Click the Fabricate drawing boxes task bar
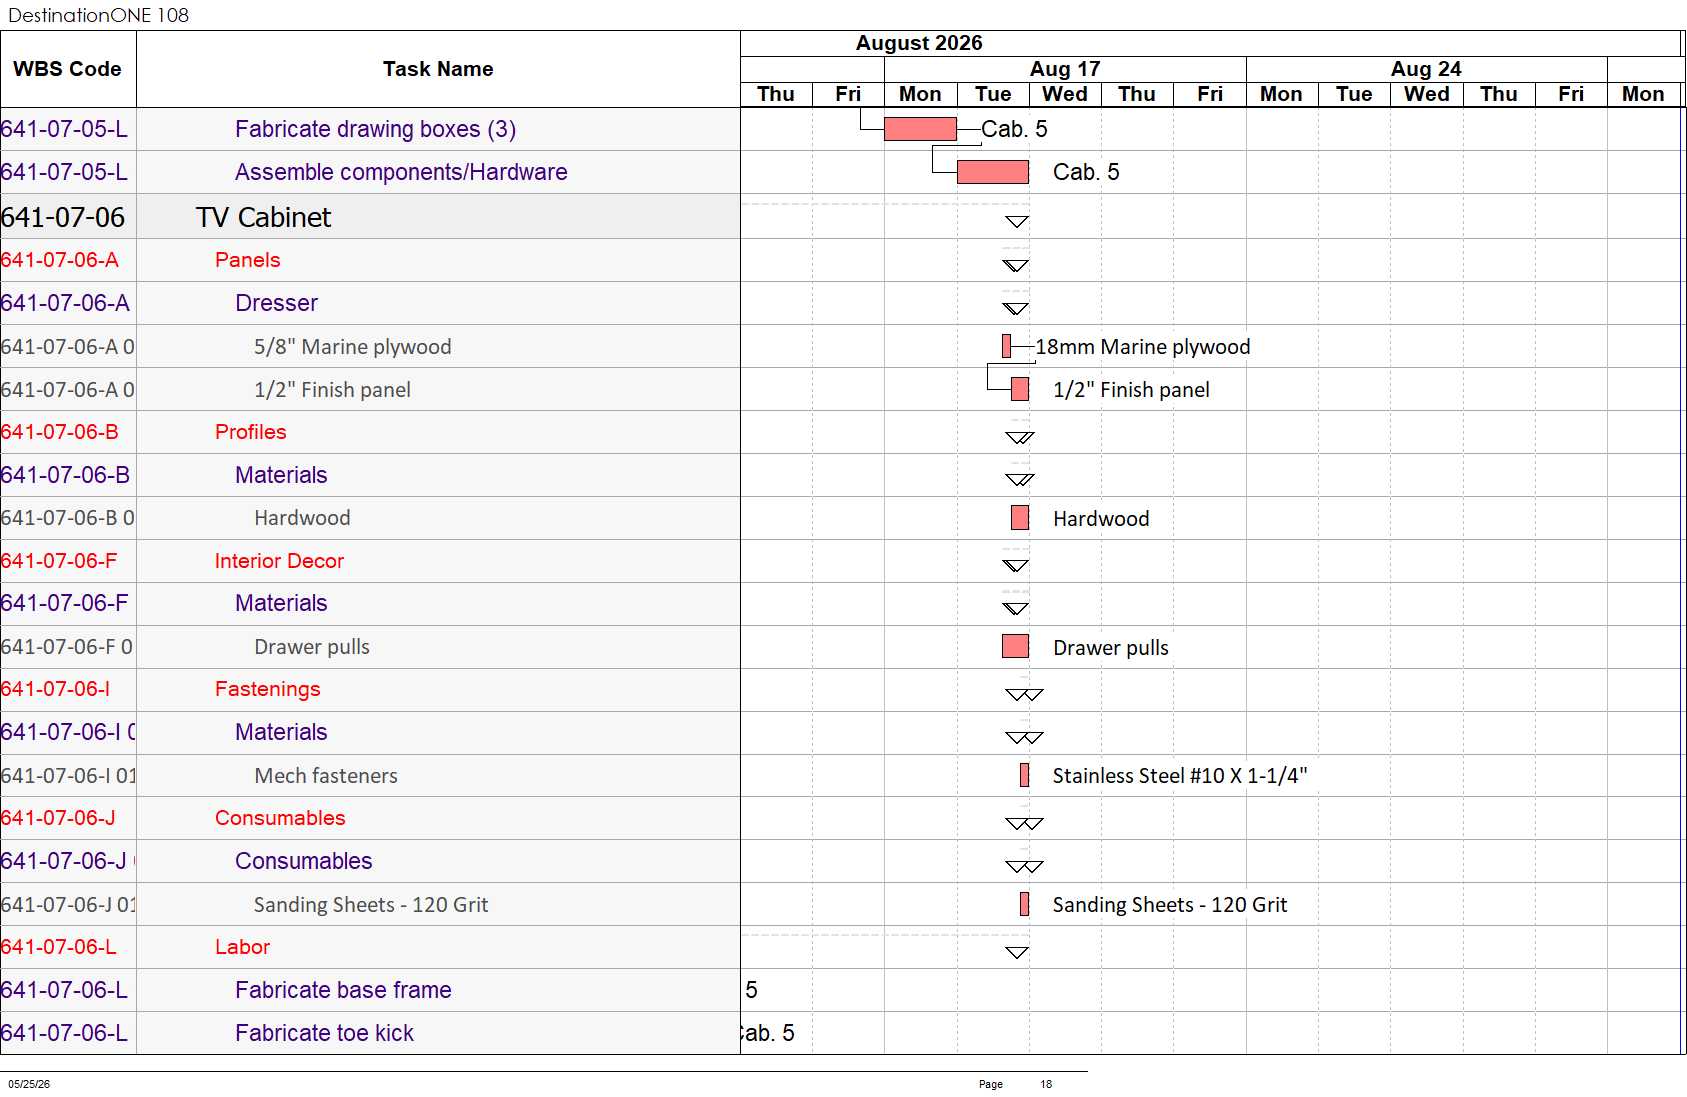The height and width of the screenshot is (1097, 1687). (920, 129)
